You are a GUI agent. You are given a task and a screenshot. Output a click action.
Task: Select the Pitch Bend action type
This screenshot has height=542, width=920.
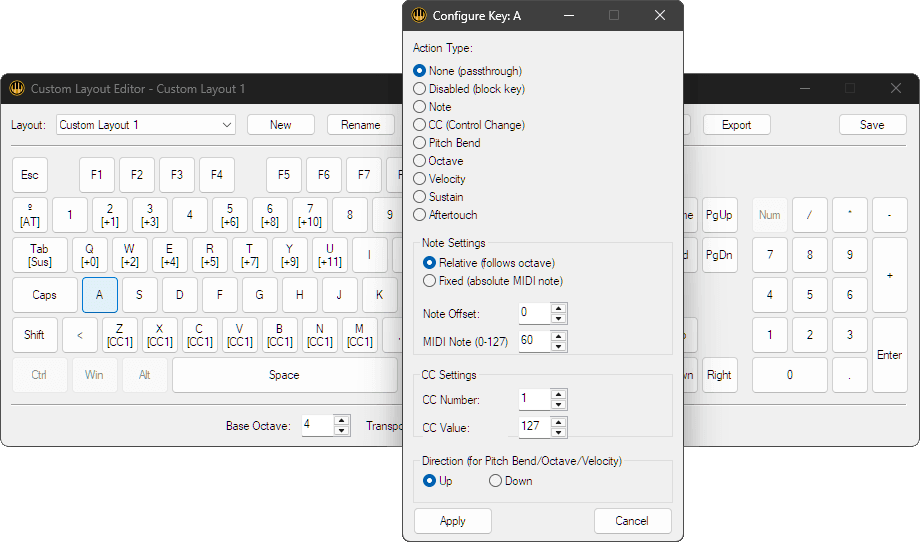click(447, 143)
